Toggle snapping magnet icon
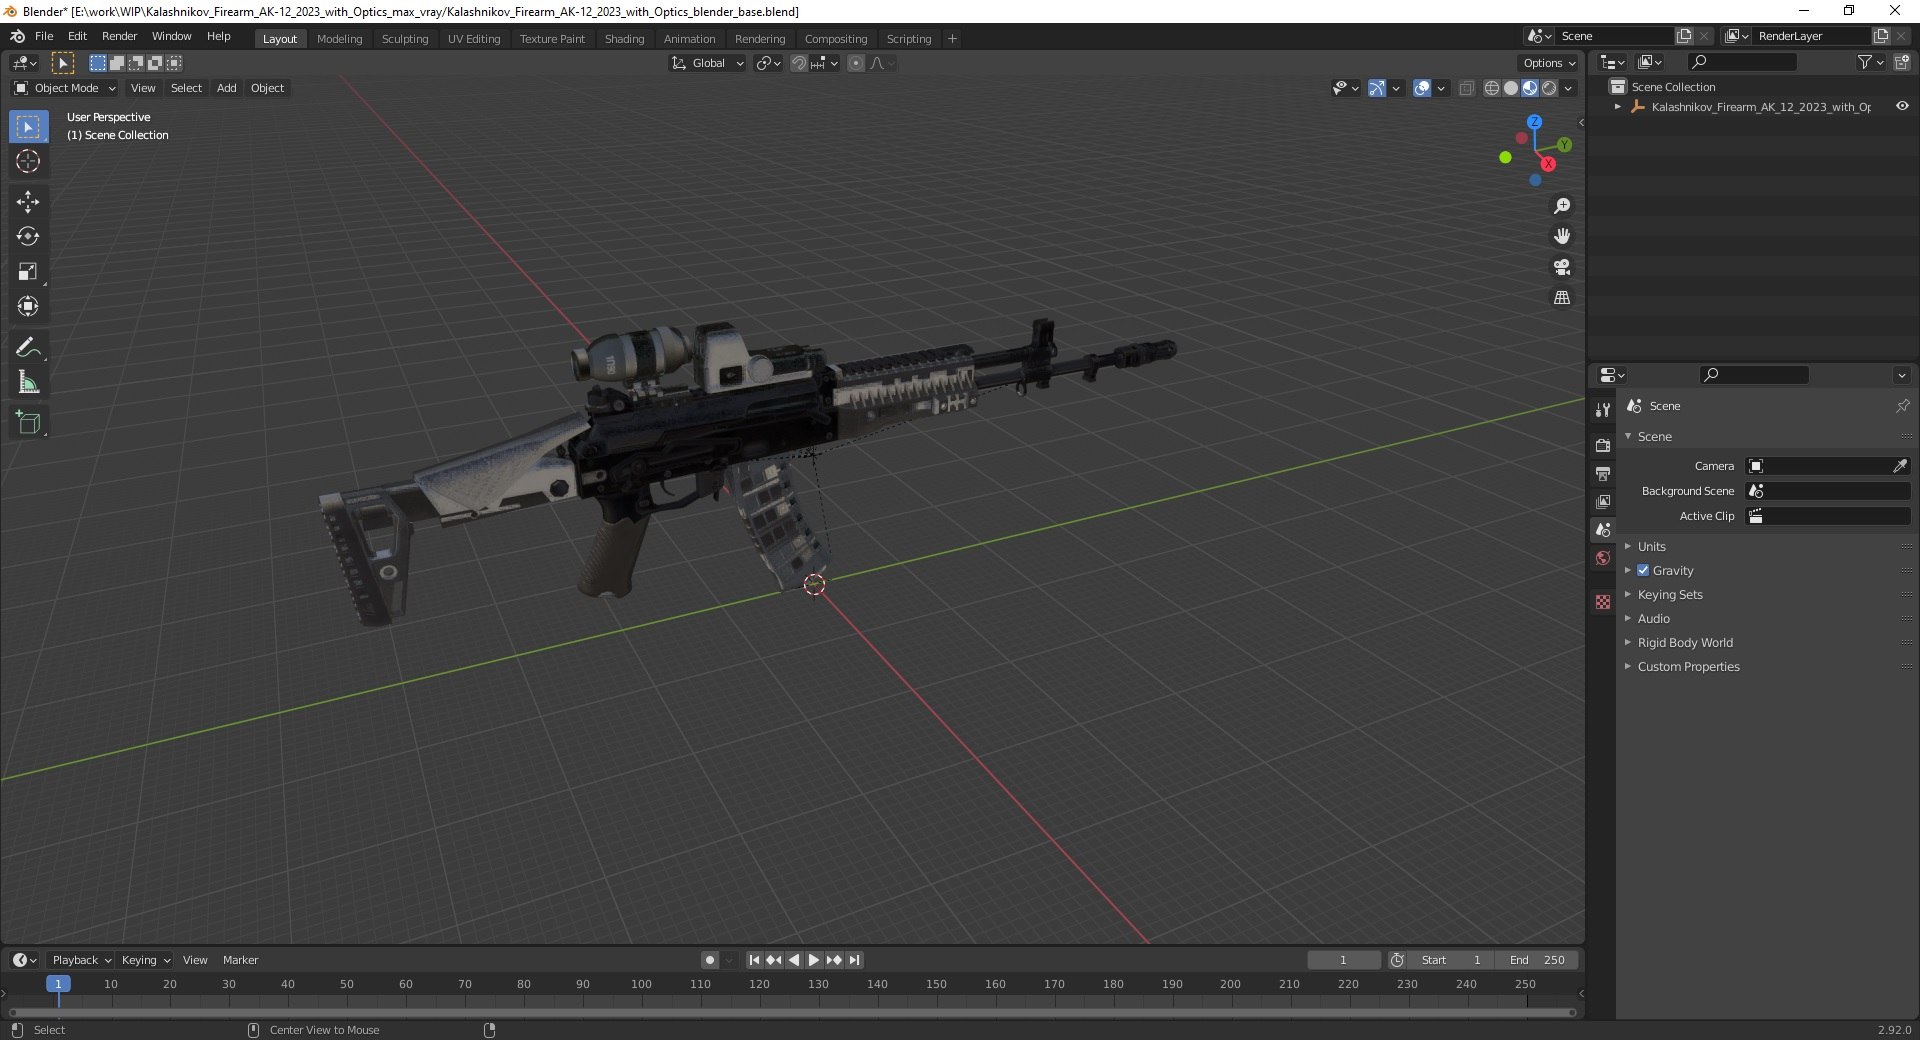1920x1040 pixels. pos(798,63)
